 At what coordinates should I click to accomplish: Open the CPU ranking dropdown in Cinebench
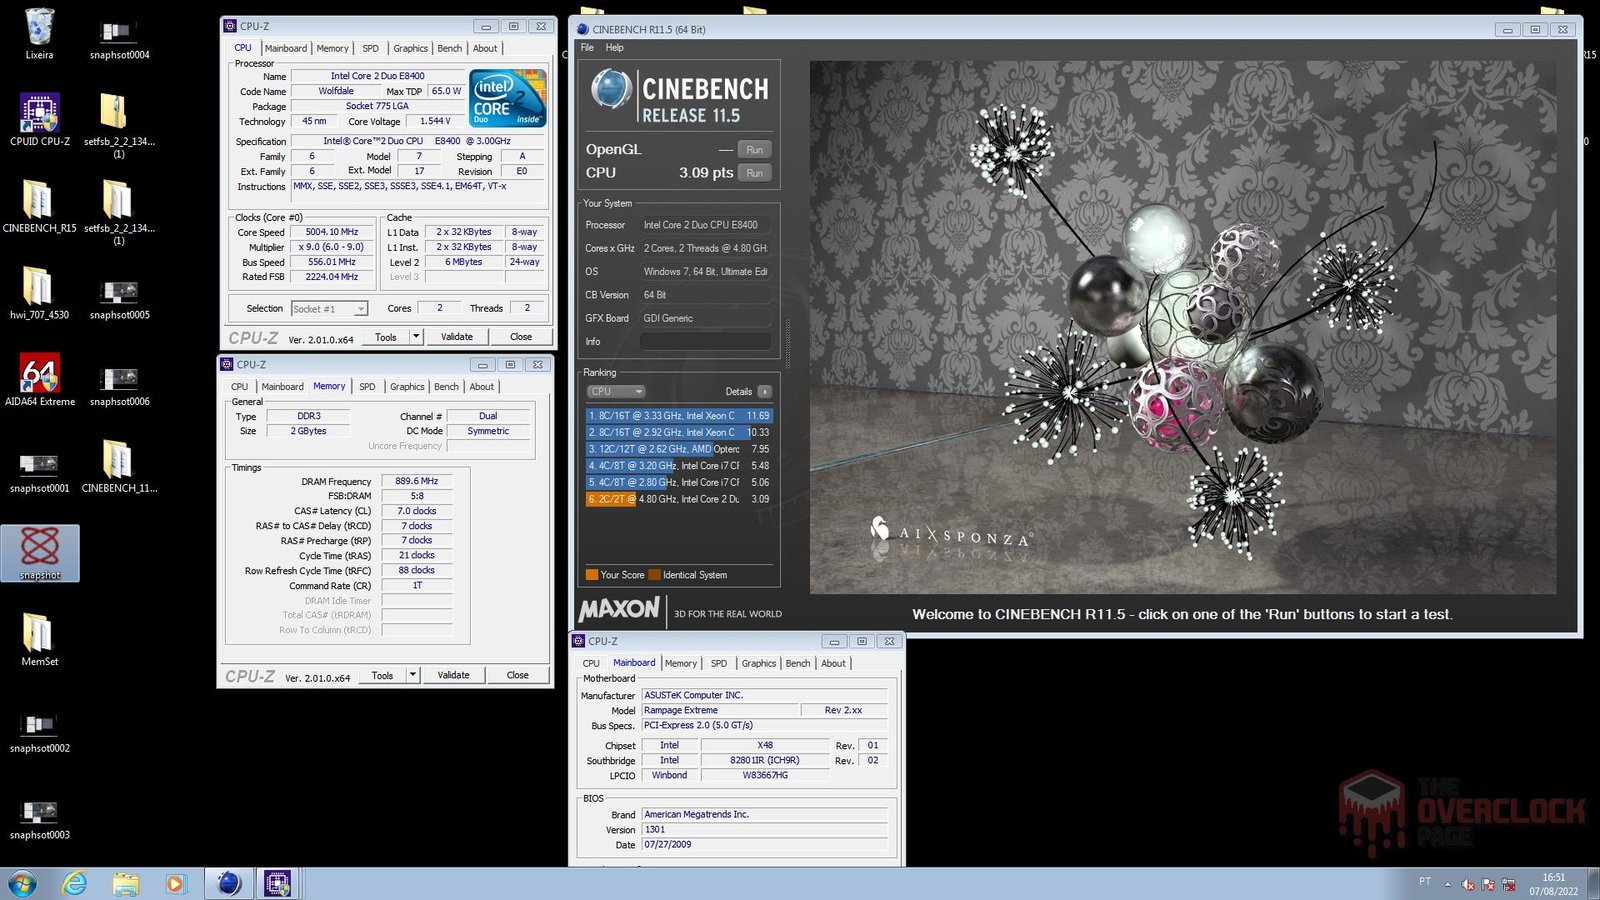tap(616, 392)
